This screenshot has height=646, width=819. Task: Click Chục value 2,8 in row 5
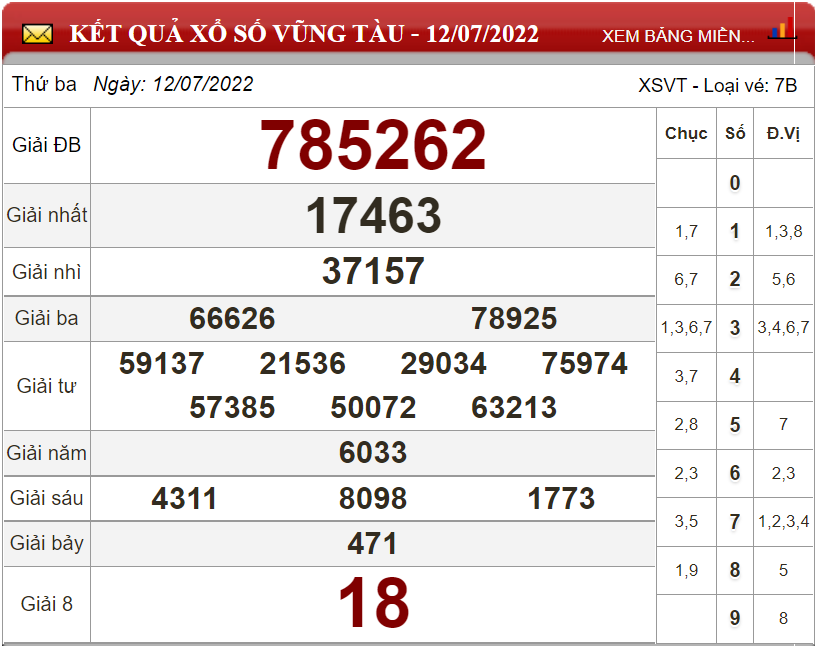tap(686, 424)
